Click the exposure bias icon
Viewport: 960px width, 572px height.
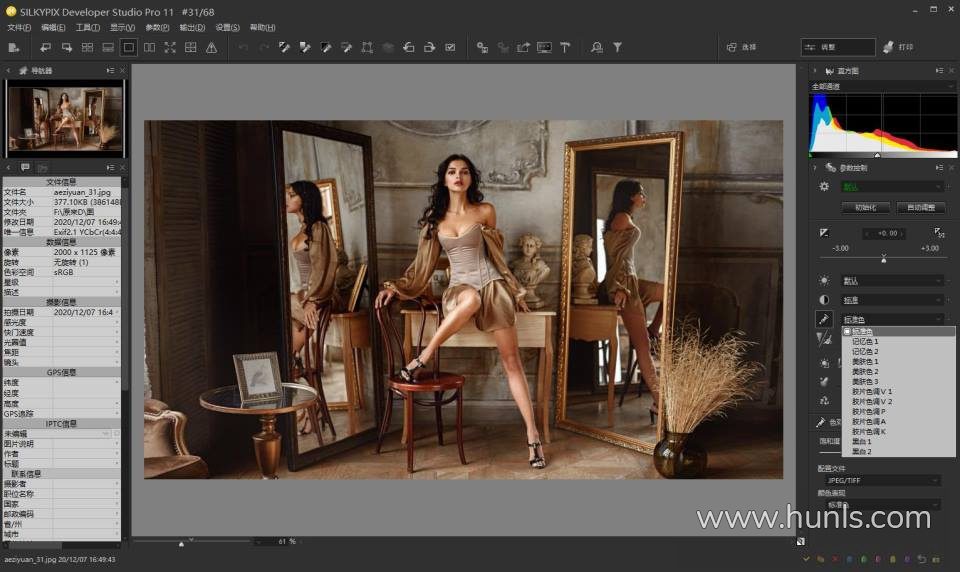pyautogui.click(x=824, y=233)
